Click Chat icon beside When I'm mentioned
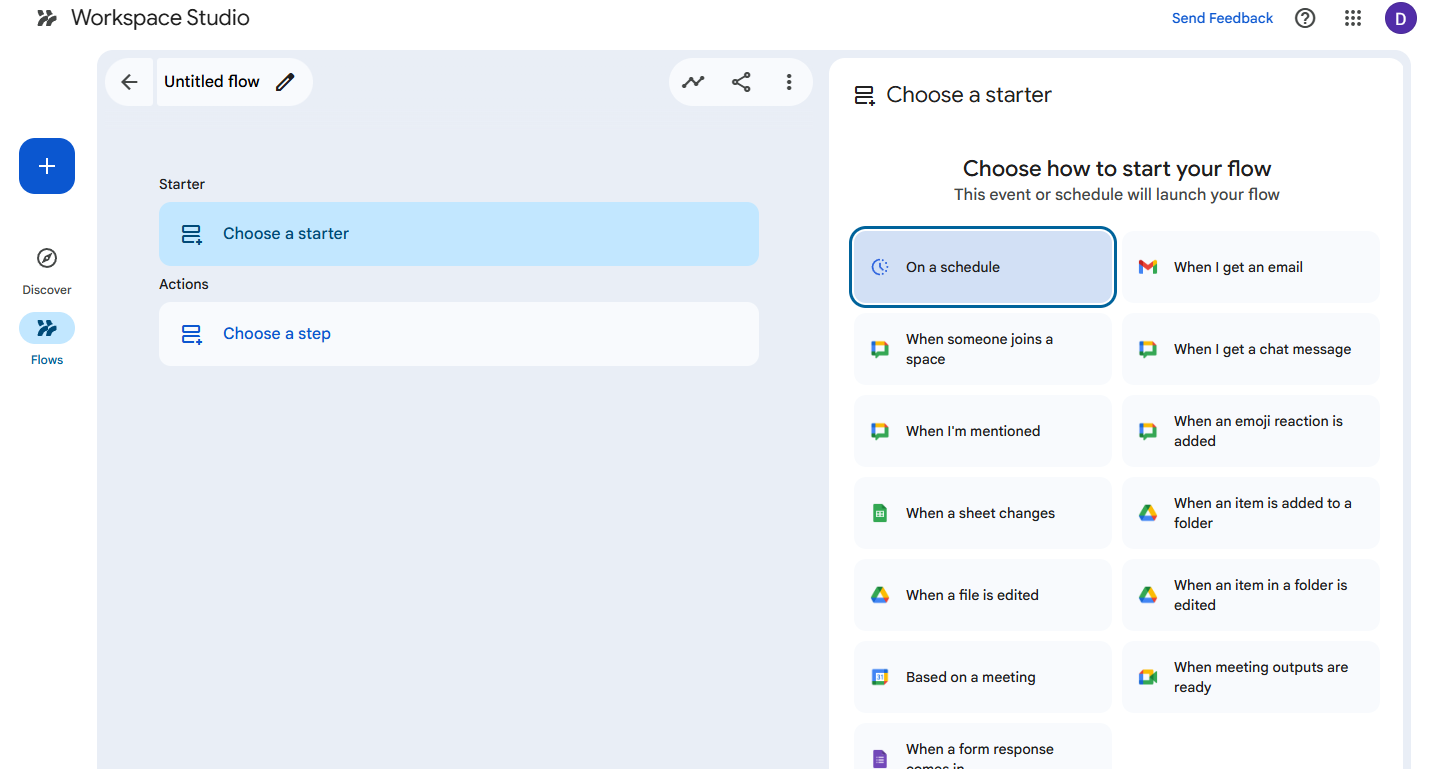The height and width of the screenshot is (769, 1429). (880, 431)
